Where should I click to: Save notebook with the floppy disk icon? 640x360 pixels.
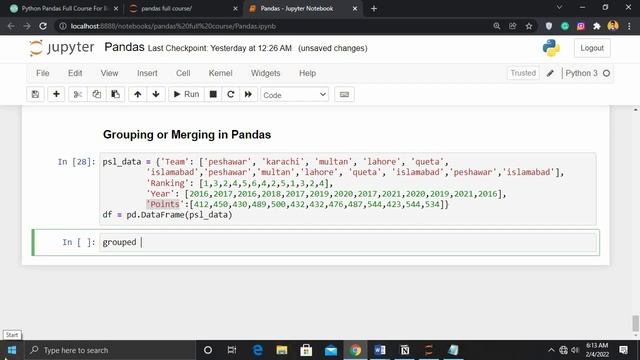(x=35, y=94)
